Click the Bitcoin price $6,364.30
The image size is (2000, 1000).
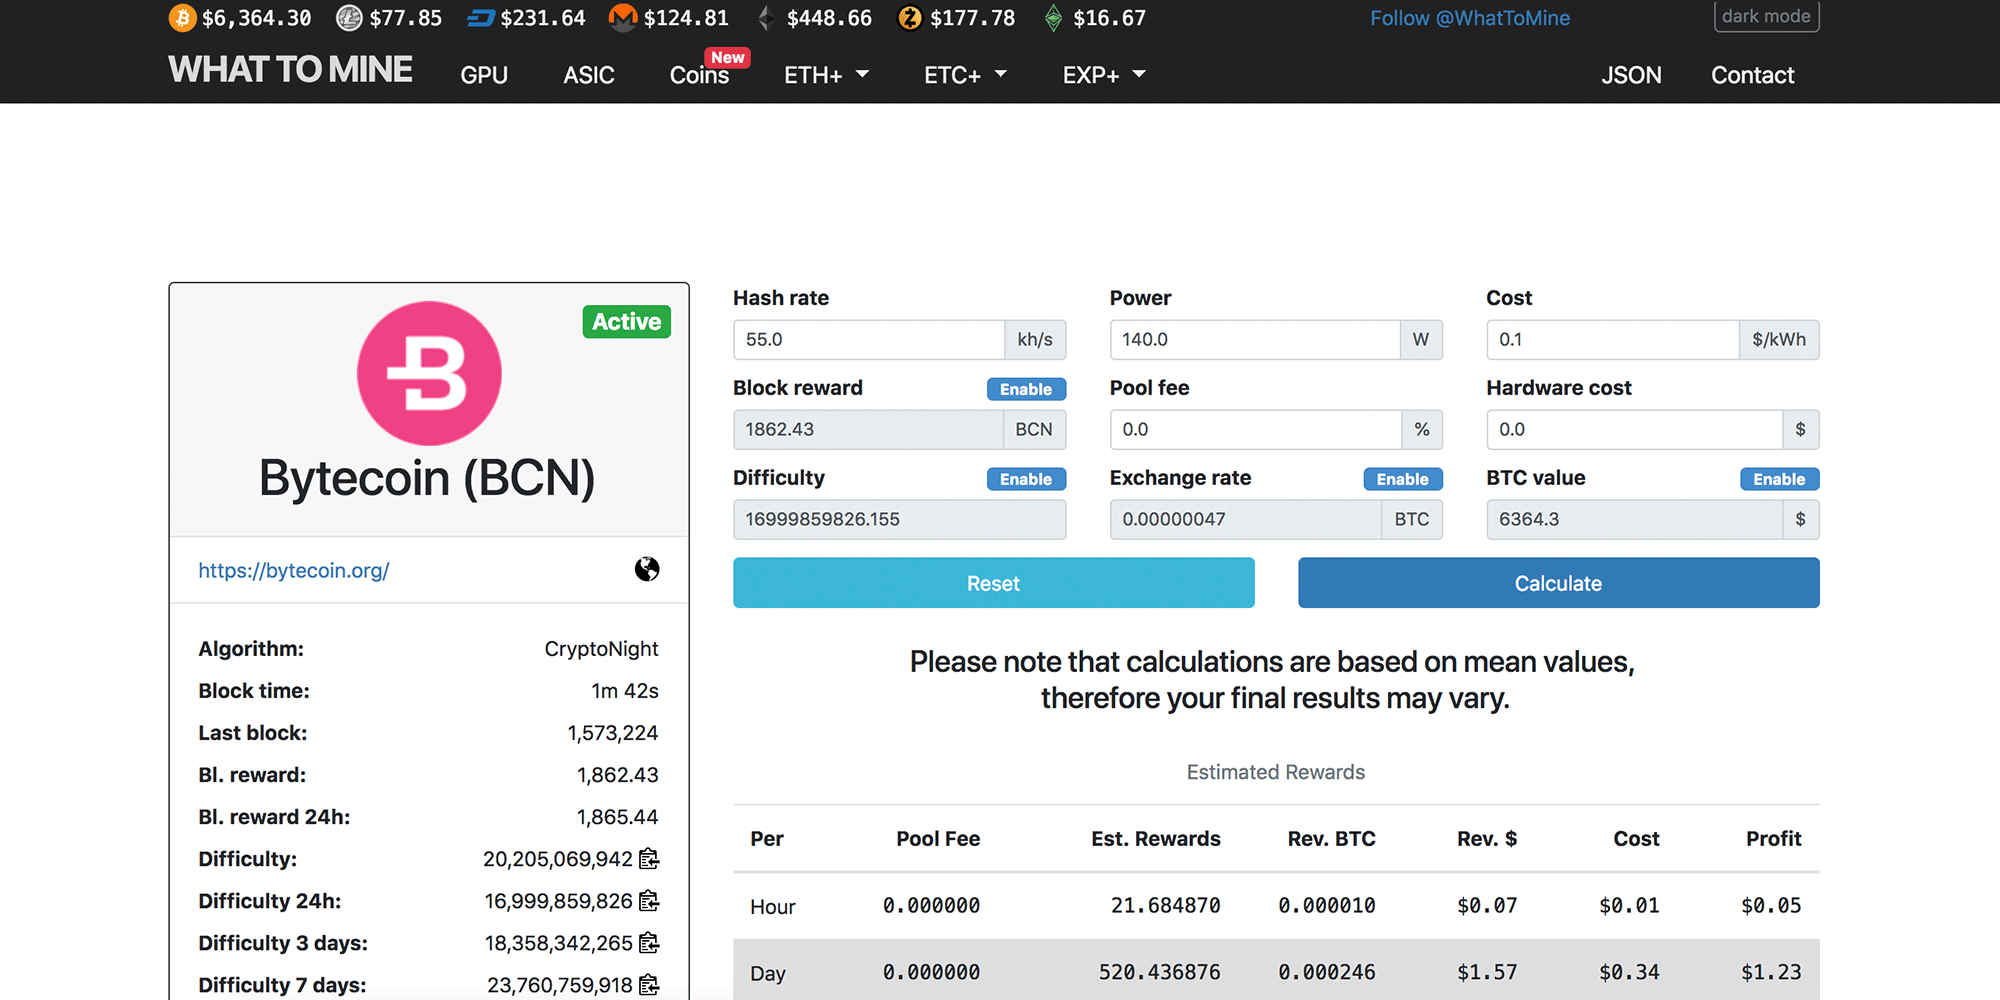256,18
